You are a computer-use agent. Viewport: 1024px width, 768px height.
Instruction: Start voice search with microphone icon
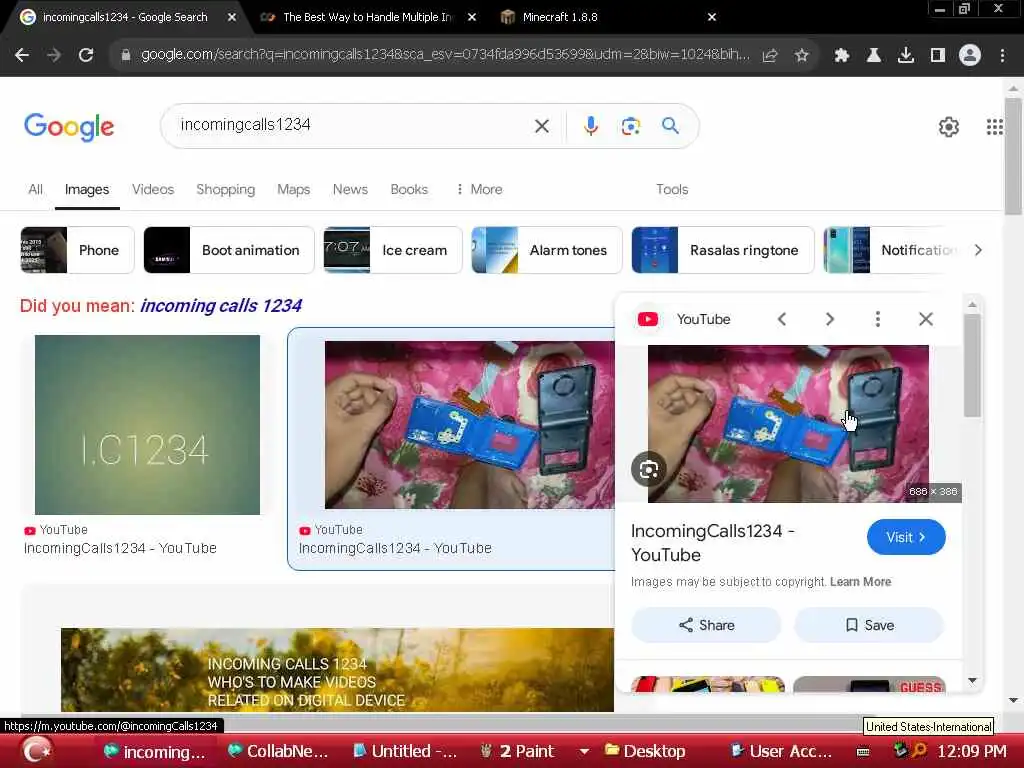tap(590, 126)
